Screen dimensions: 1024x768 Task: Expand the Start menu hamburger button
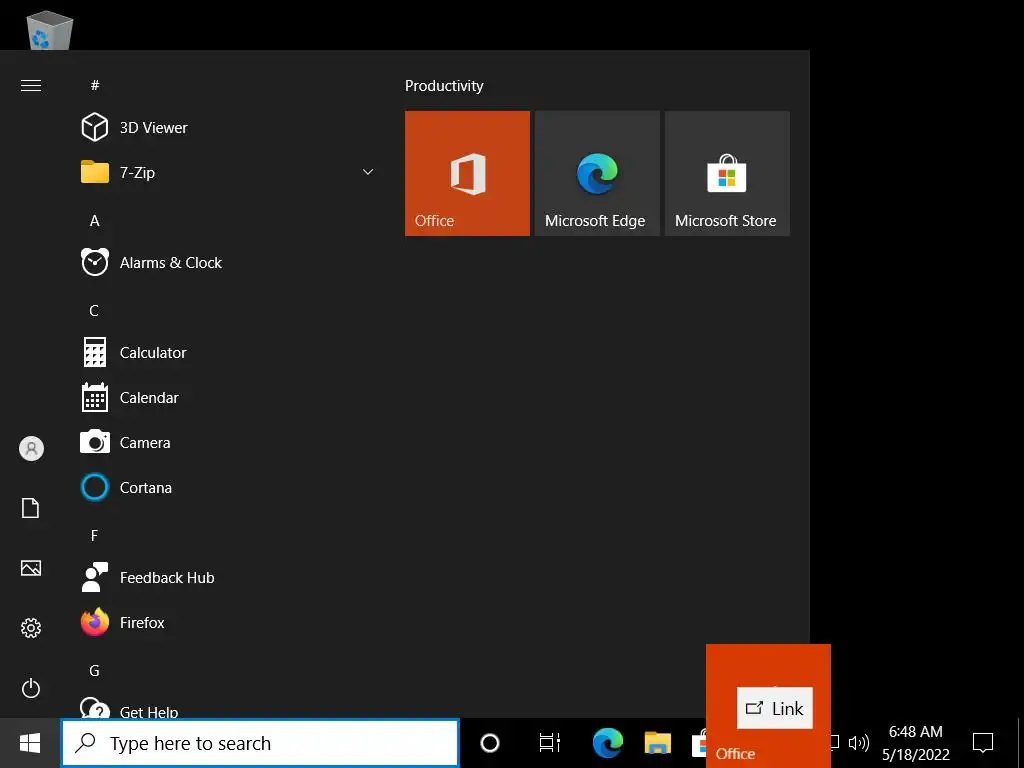pyautogui.click(x=31, y=86)
